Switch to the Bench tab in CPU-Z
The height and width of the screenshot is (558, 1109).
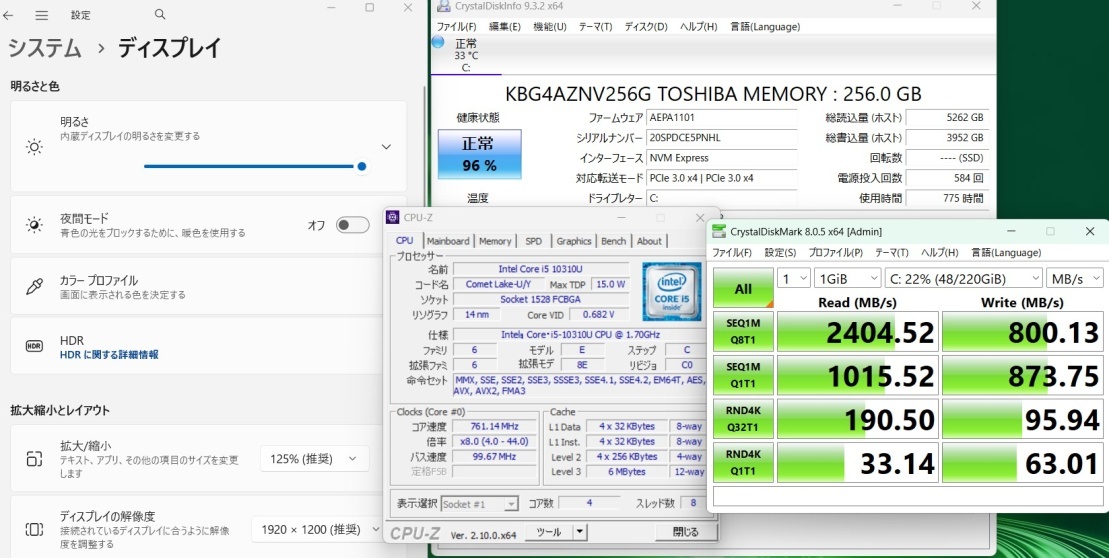point(613,241)
